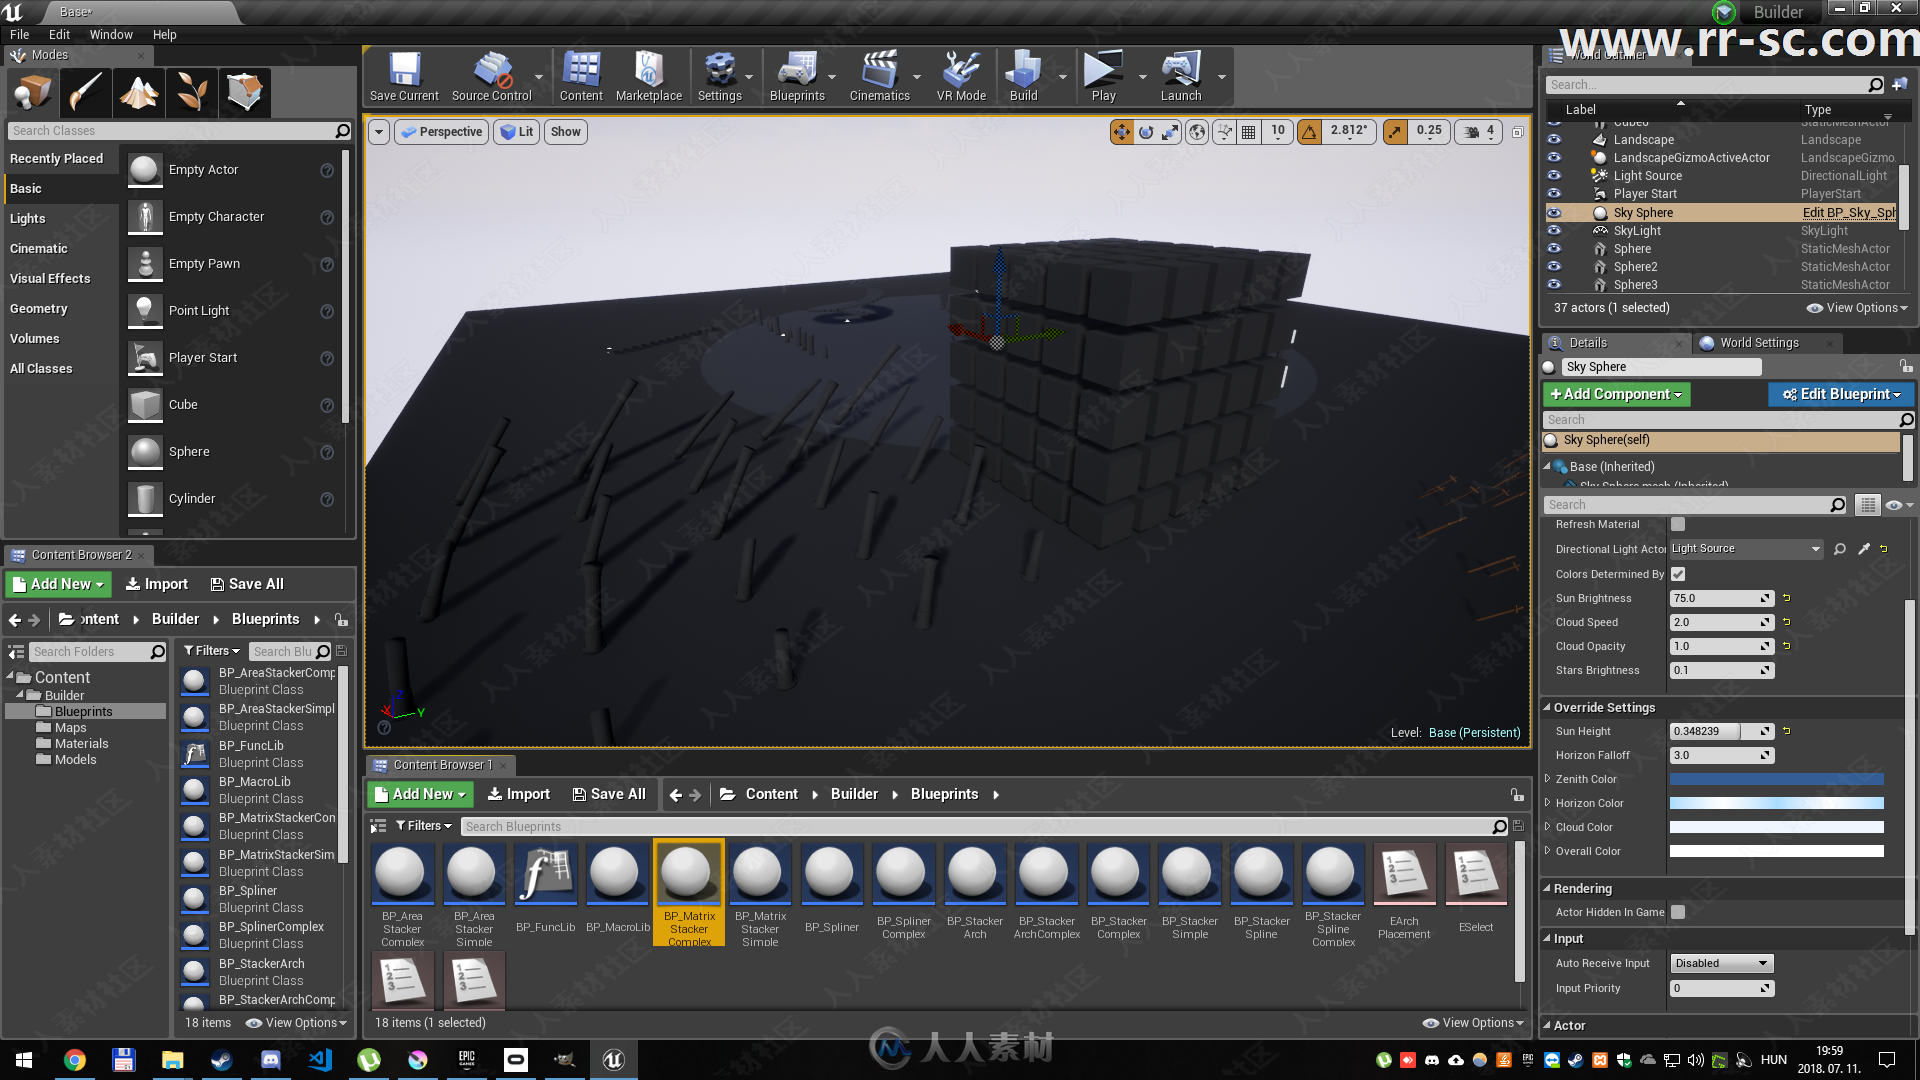The width and height of the screenshot is (1920, 1080).
Task: Expand the Horizon Color property
Action: click(x=1548, y=803)
